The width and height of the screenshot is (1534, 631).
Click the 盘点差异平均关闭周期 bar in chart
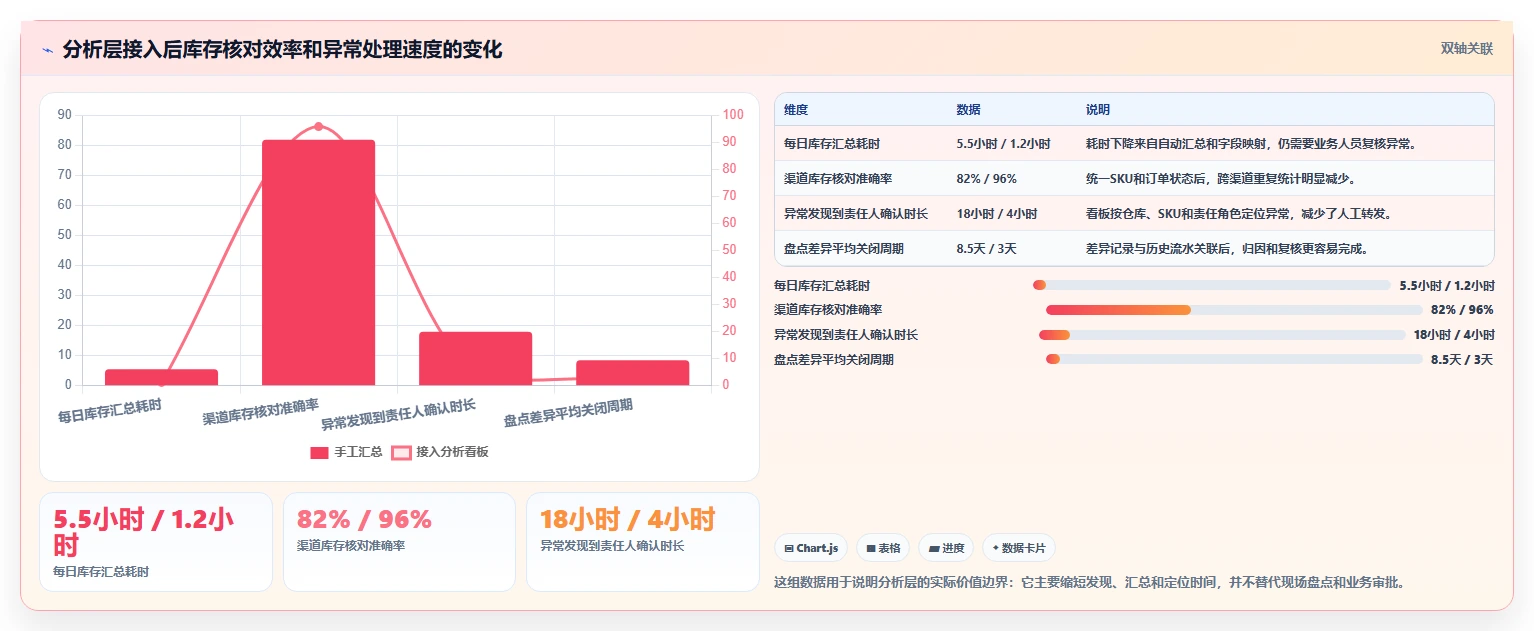click(632, 372)
